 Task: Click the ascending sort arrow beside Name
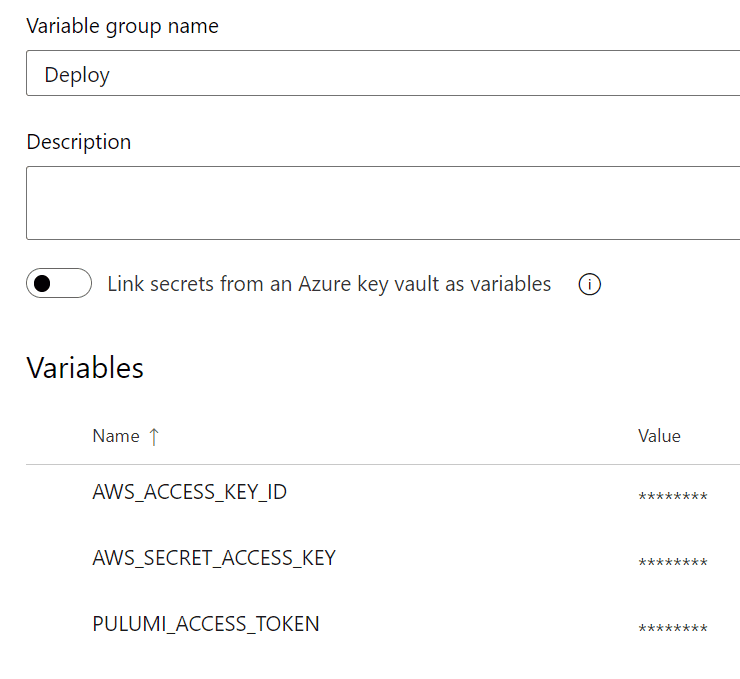click(154, 436)
